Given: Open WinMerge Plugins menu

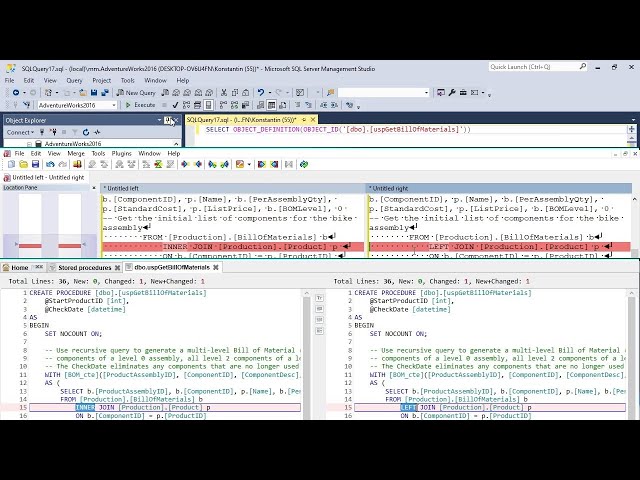Looking at the screenshot, I should [x=122, y=153].
